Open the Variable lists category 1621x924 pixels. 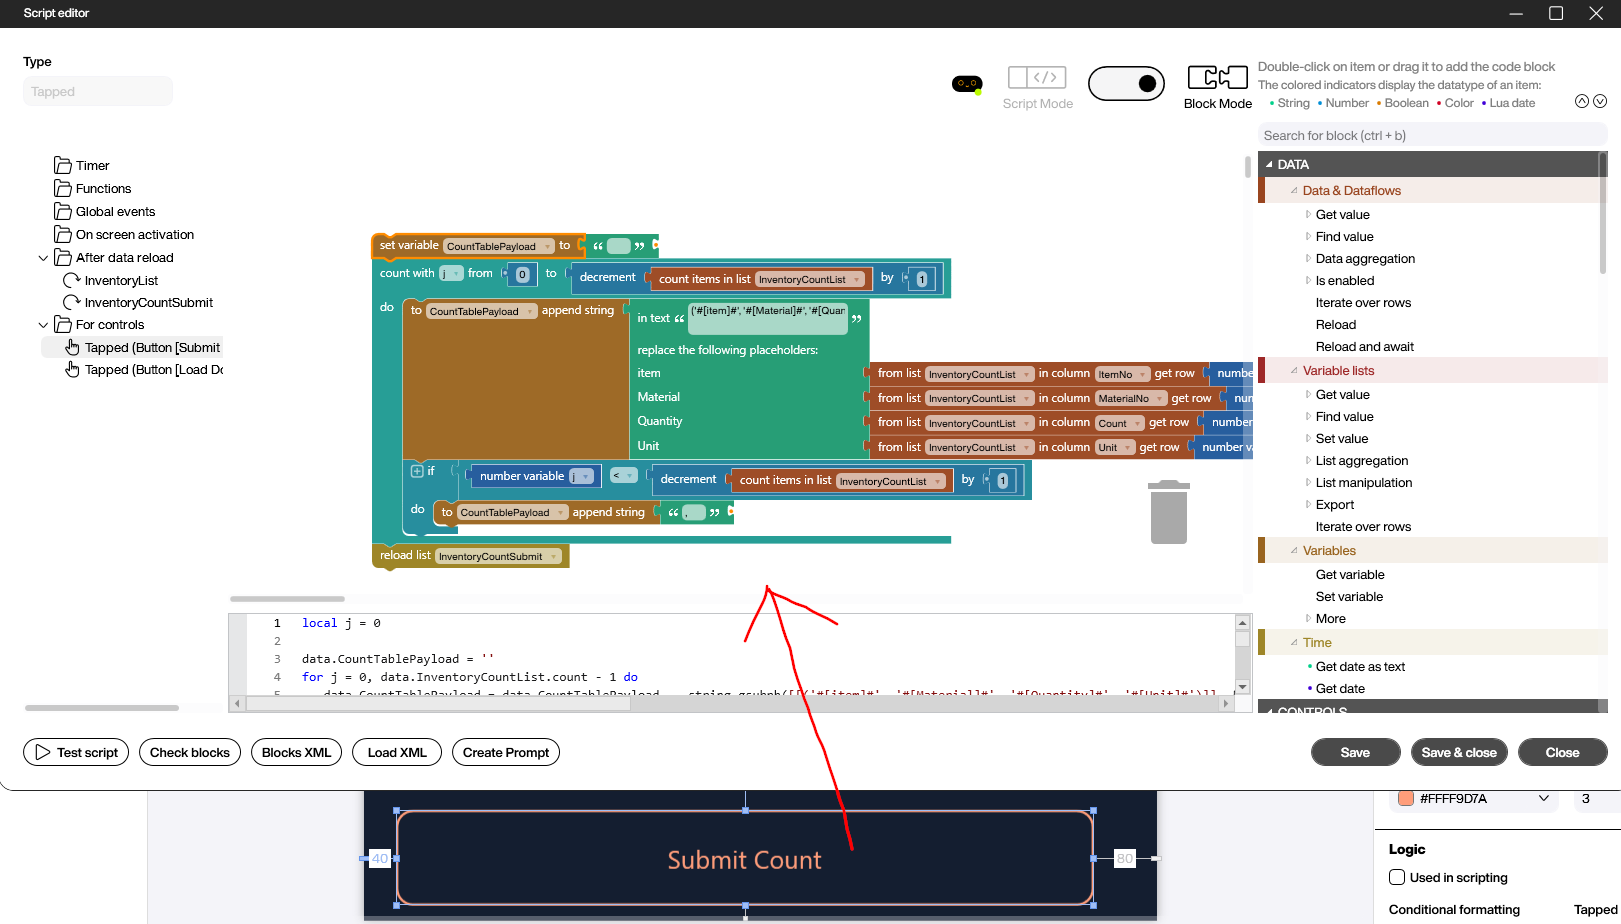coord(1338,371)
